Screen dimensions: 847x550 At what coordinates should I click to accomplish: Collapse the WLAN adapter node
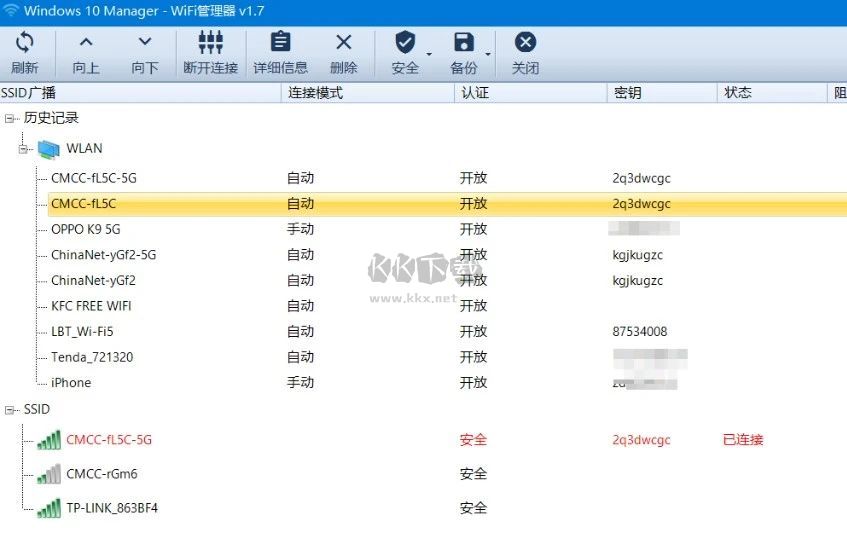click(x=23, y=149)
